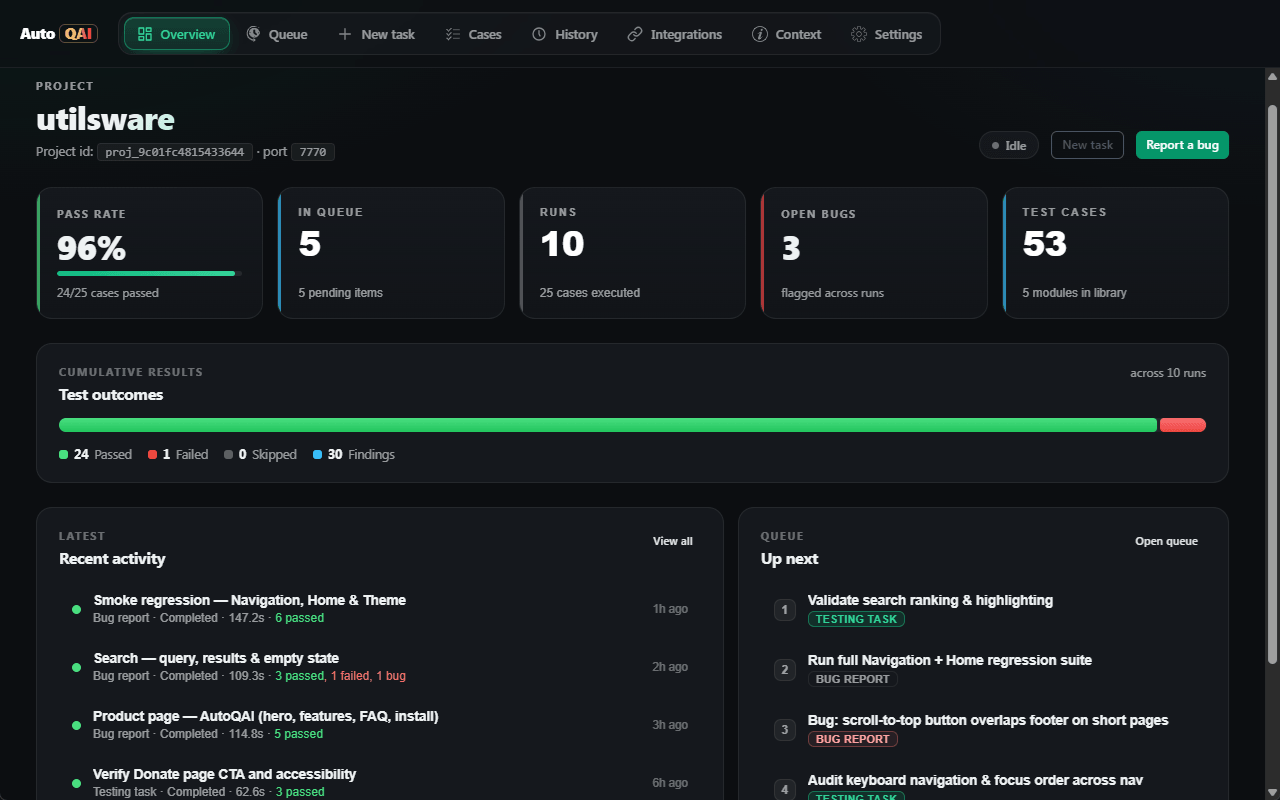Click queue number 4 badge
The width and height of the screenshot is (1280, 800).
tap(785, 789)
